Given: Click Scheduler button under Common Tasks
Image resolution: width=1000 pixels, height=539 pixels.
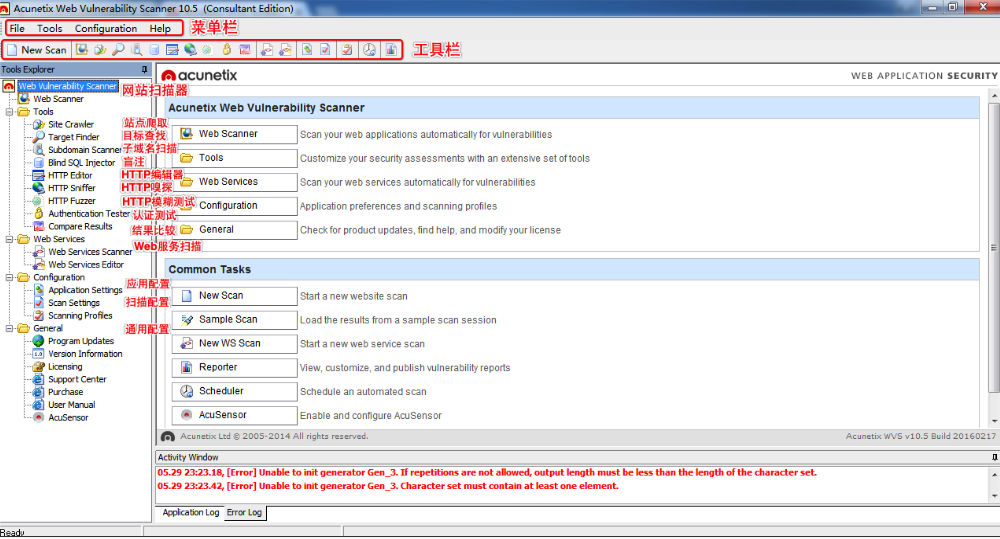Looking at the screenshot, I should pos(234,391).
